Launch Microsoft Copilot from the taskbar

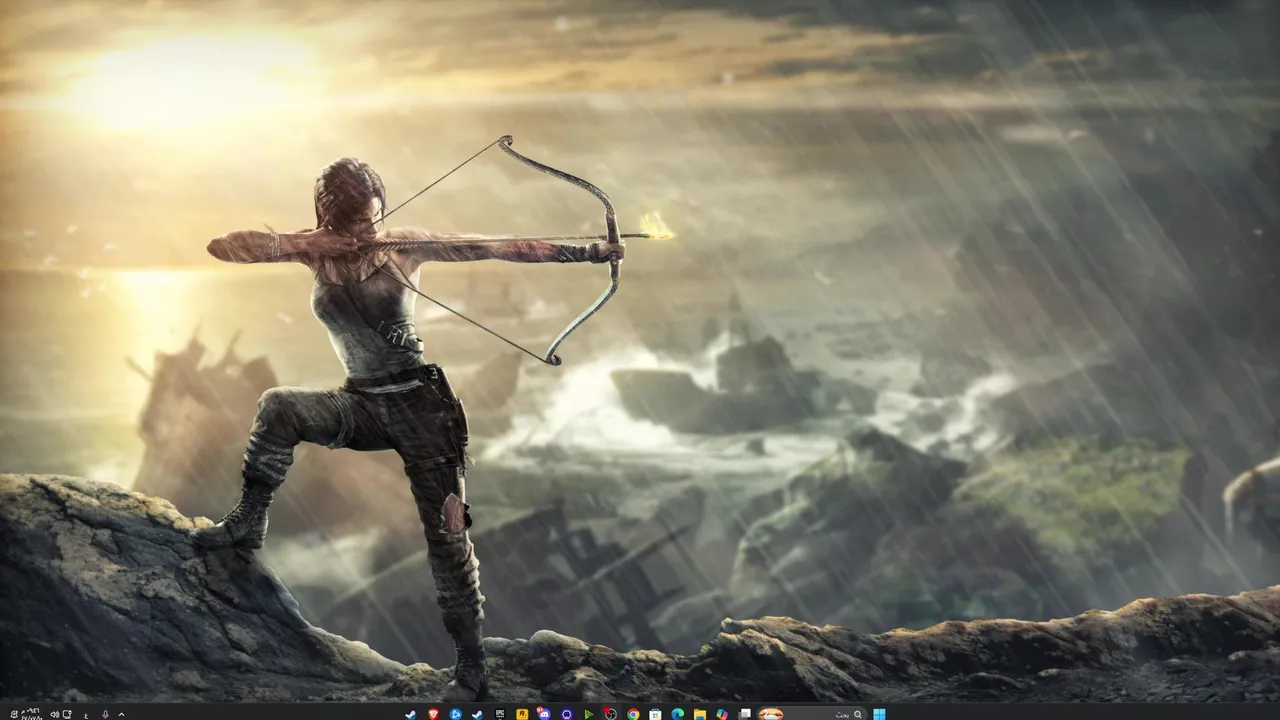click(722, 714)
